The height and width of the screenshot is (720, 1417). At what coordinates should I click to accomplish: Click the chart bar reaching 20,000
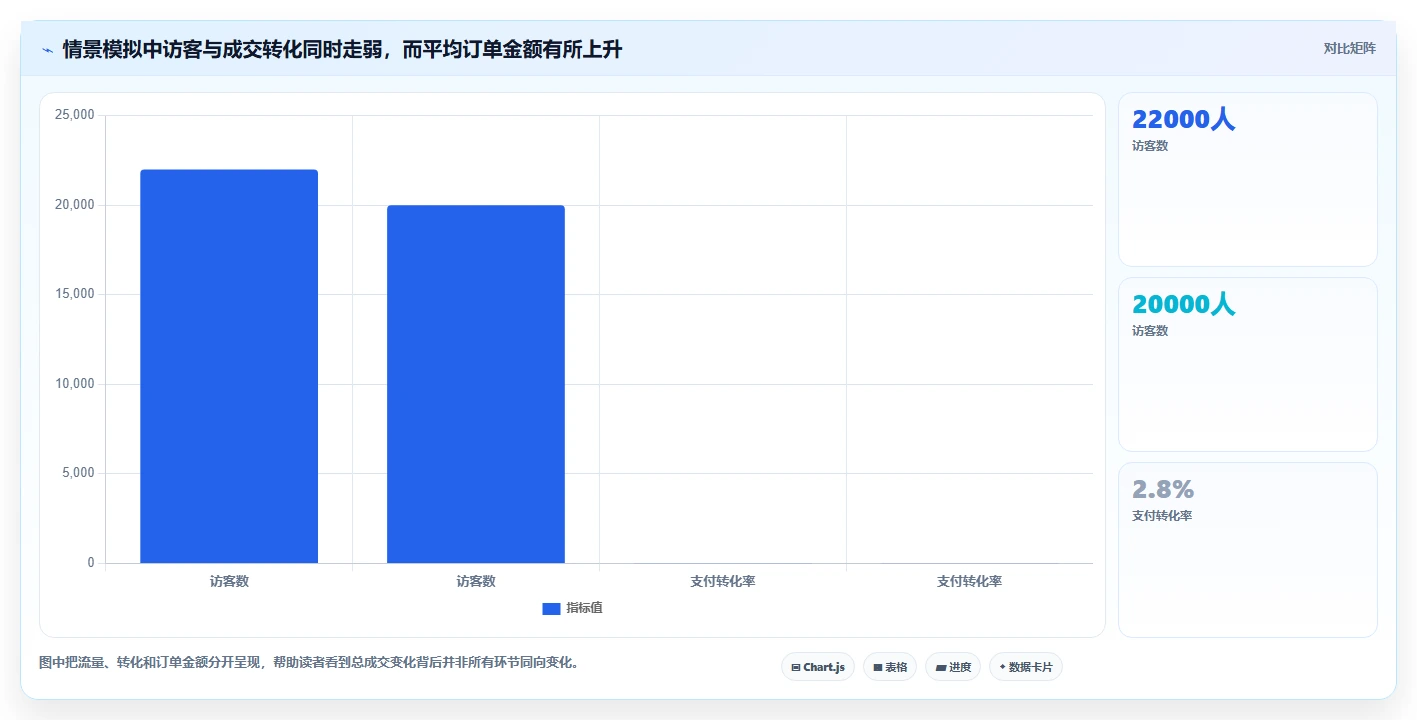(476, 384)
